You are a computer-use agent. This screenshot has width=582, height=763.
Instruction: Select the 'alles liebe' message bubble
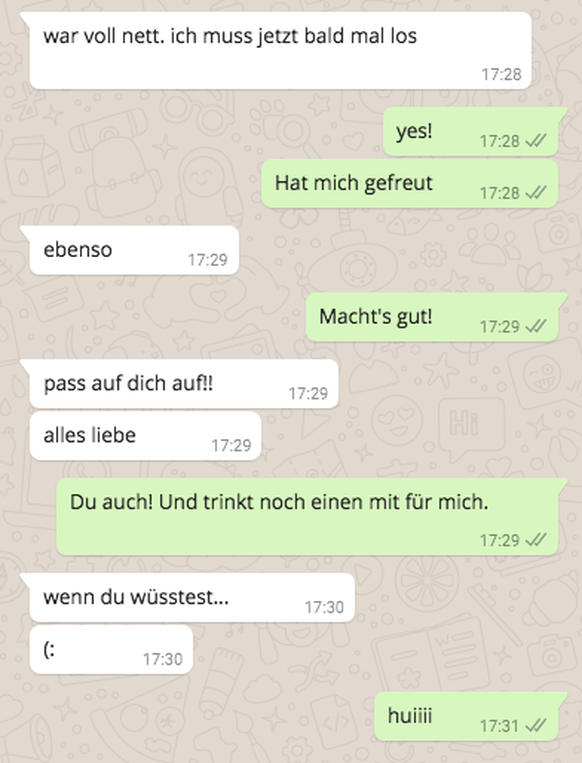(x=145, y=436)
